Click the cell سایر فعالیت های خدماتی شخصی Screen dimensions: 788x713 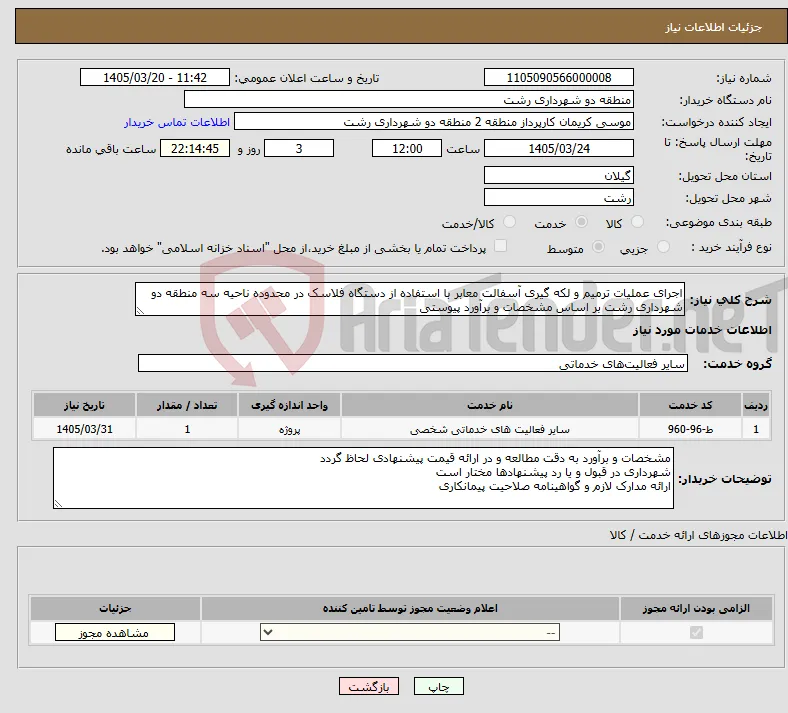pyautogui.click(x=490, y=429)
